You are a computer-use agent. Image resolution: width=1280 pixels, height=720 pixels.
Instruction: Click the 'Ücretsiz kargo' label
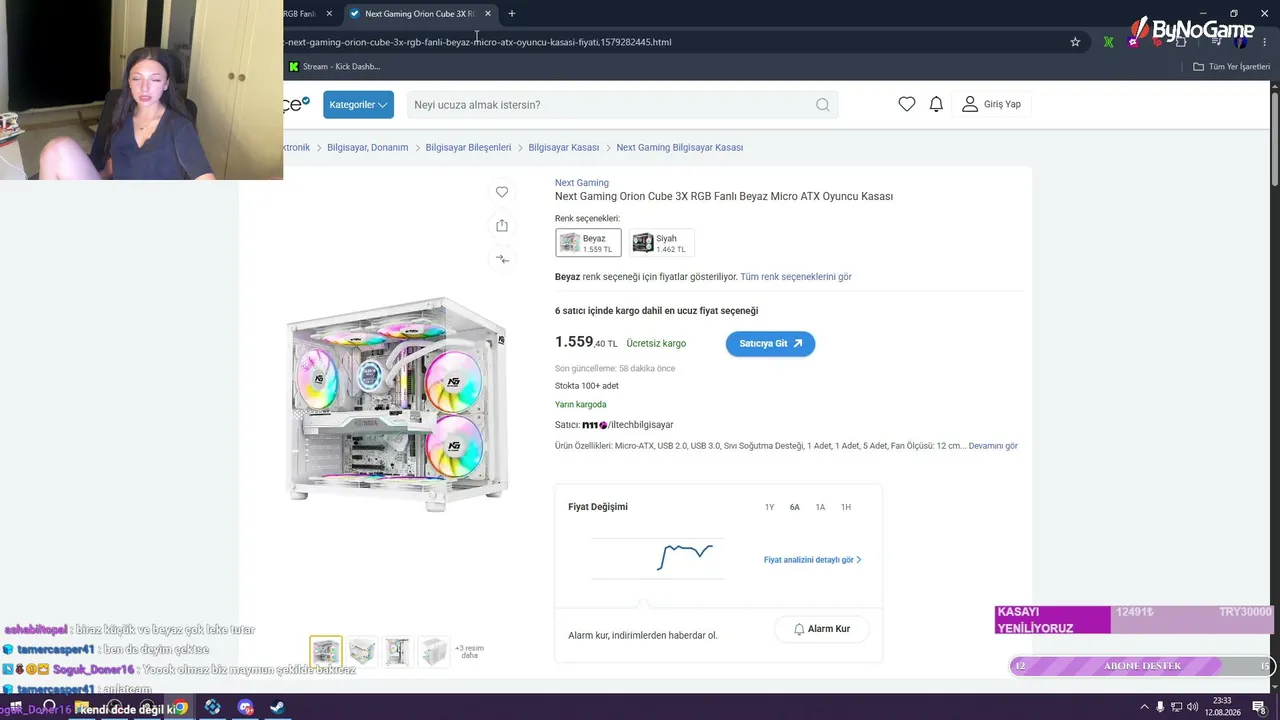click(656, 344)
